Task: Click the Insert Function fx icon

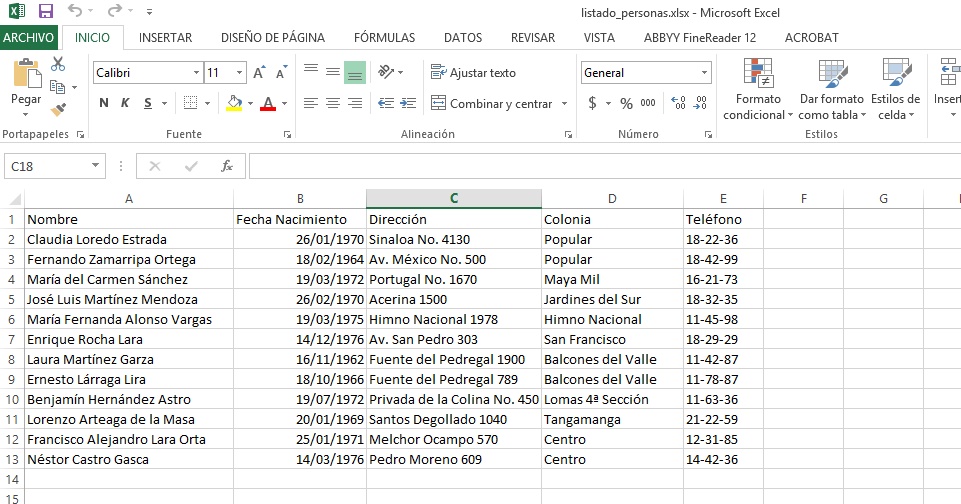Action: [x=227, y=166]
